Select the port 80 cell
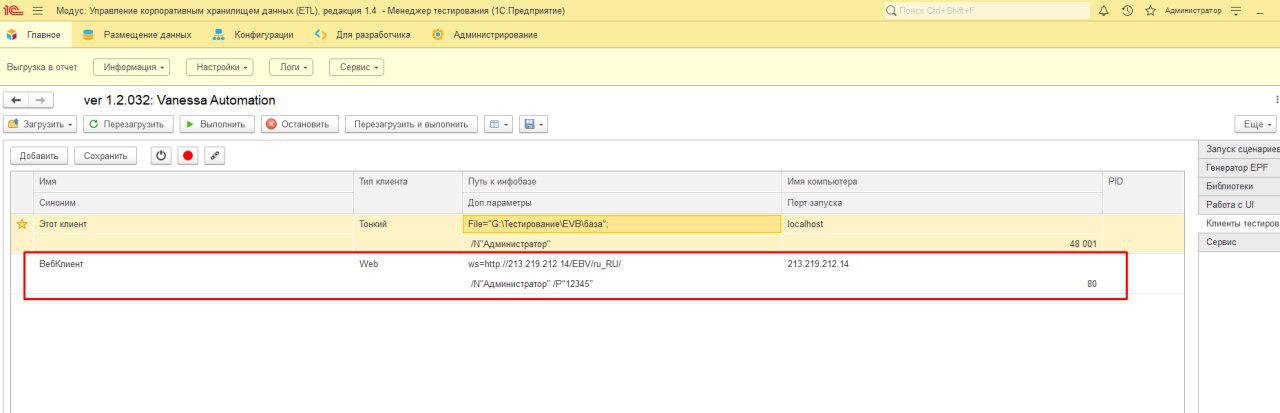Viewport: 1280px width, 413px height. click(942, 284)
